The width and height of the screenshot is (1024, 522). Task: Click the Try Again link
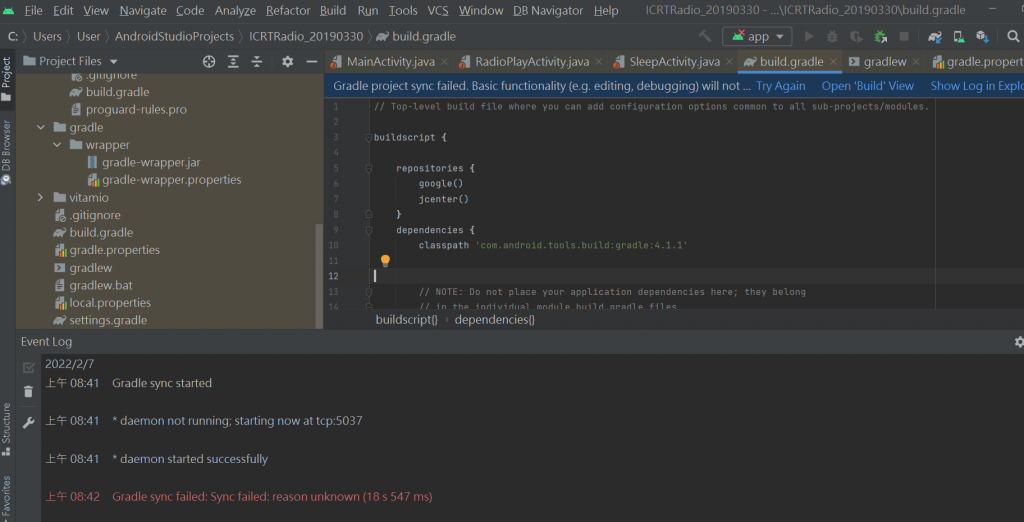pos(780,86)
